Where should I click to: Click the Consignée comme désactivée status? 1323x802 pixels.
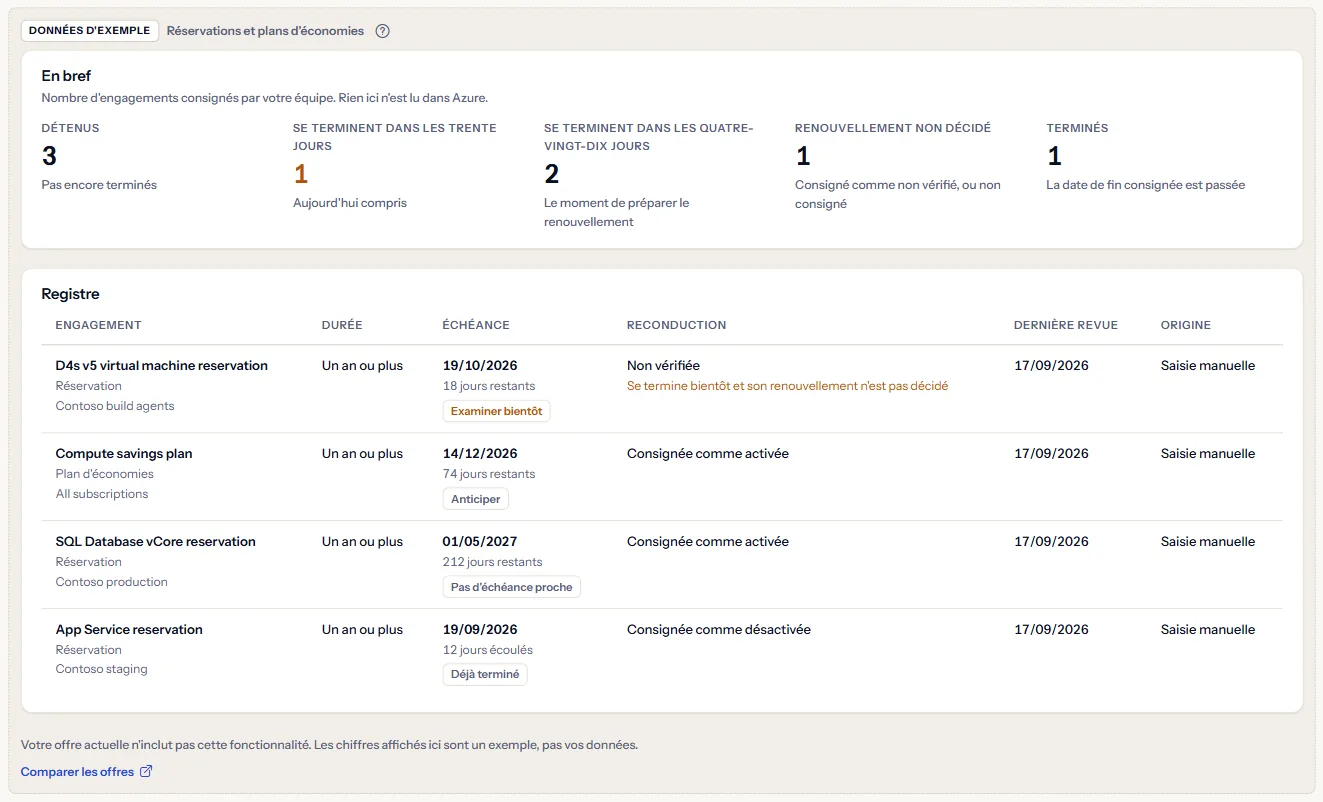click(719, 630)
